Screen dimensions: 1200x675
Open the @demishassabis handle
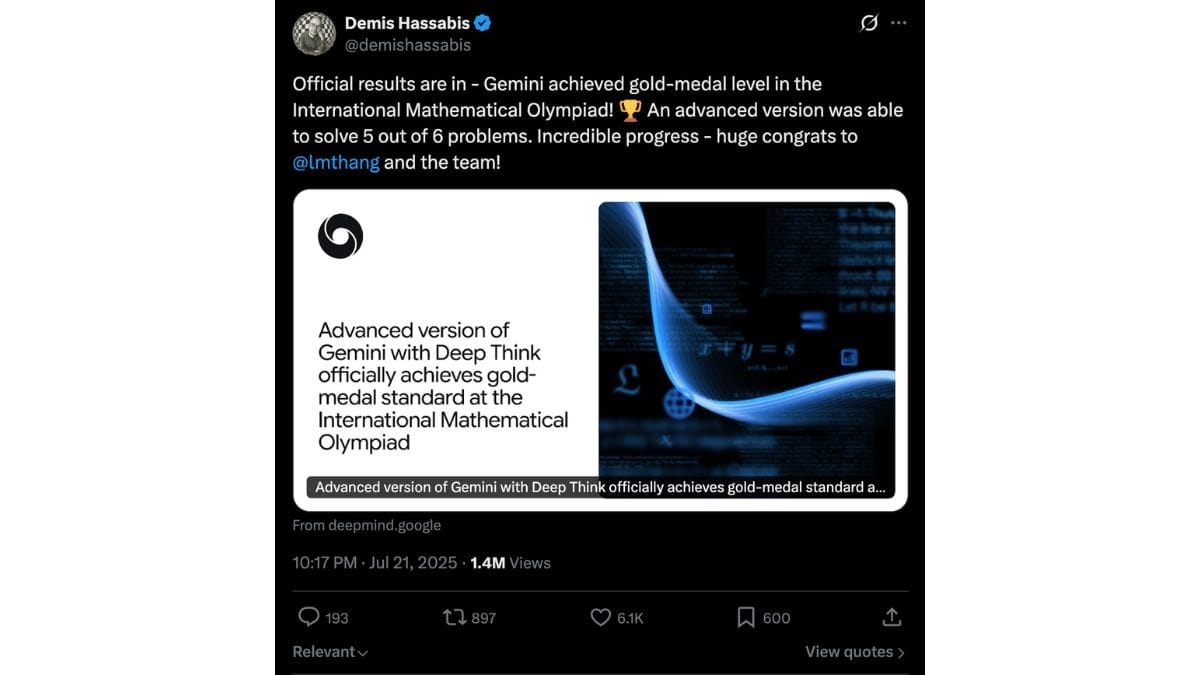pos(408,45)
